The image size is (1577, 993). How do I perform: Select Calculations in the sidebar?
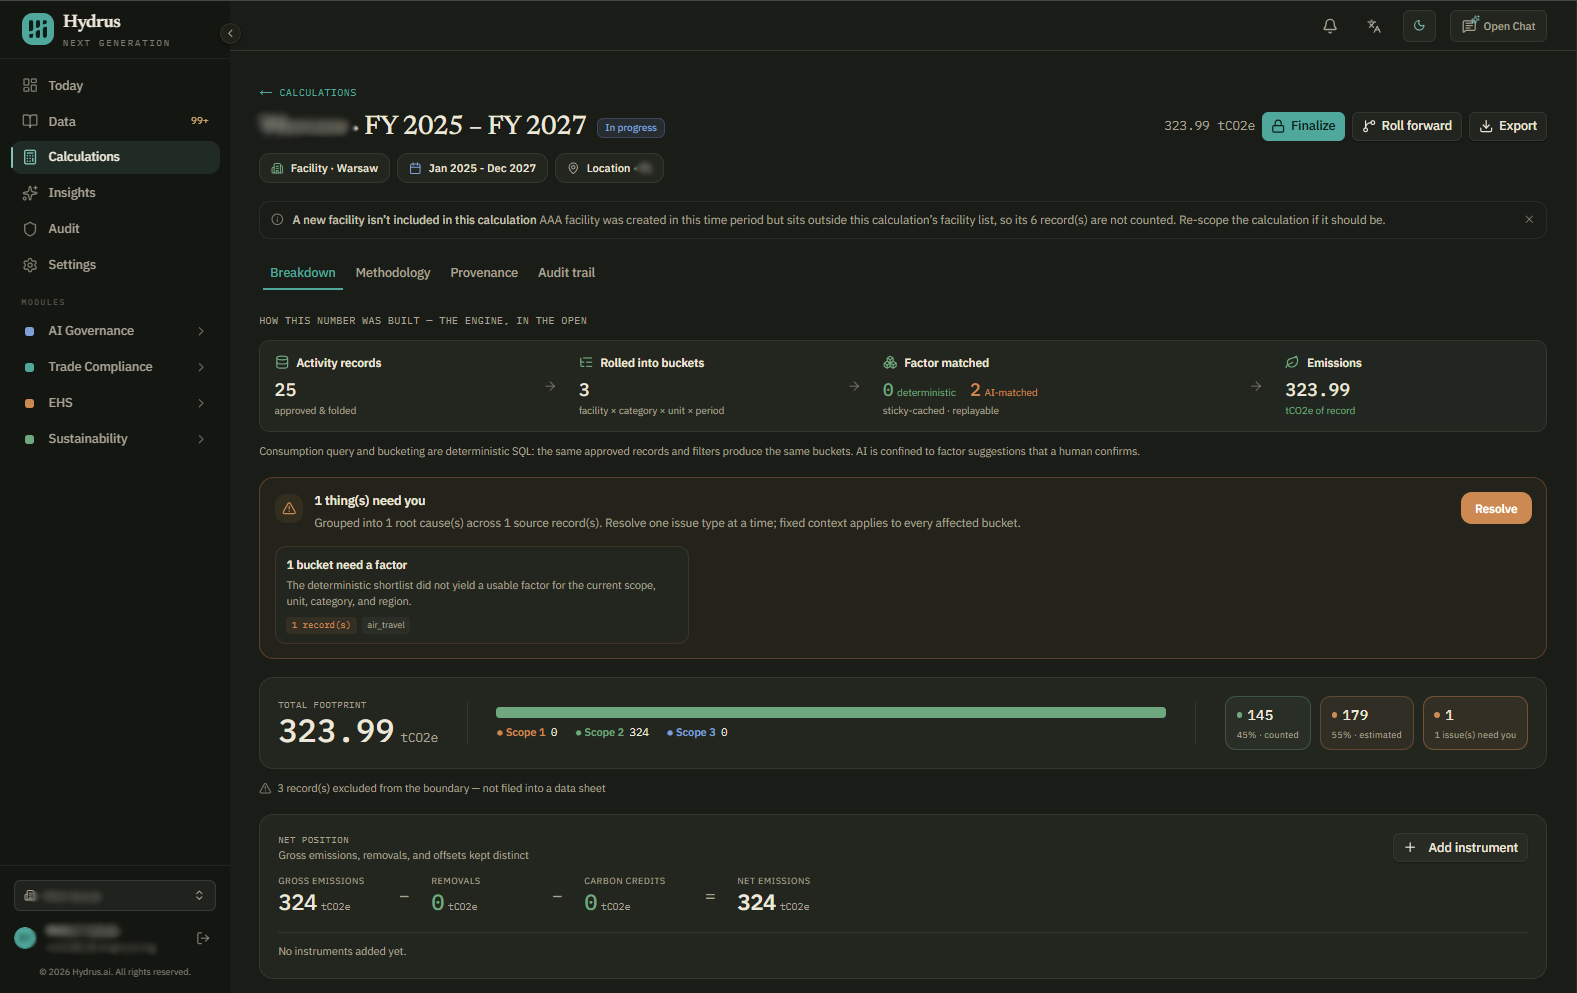(115, 157)
